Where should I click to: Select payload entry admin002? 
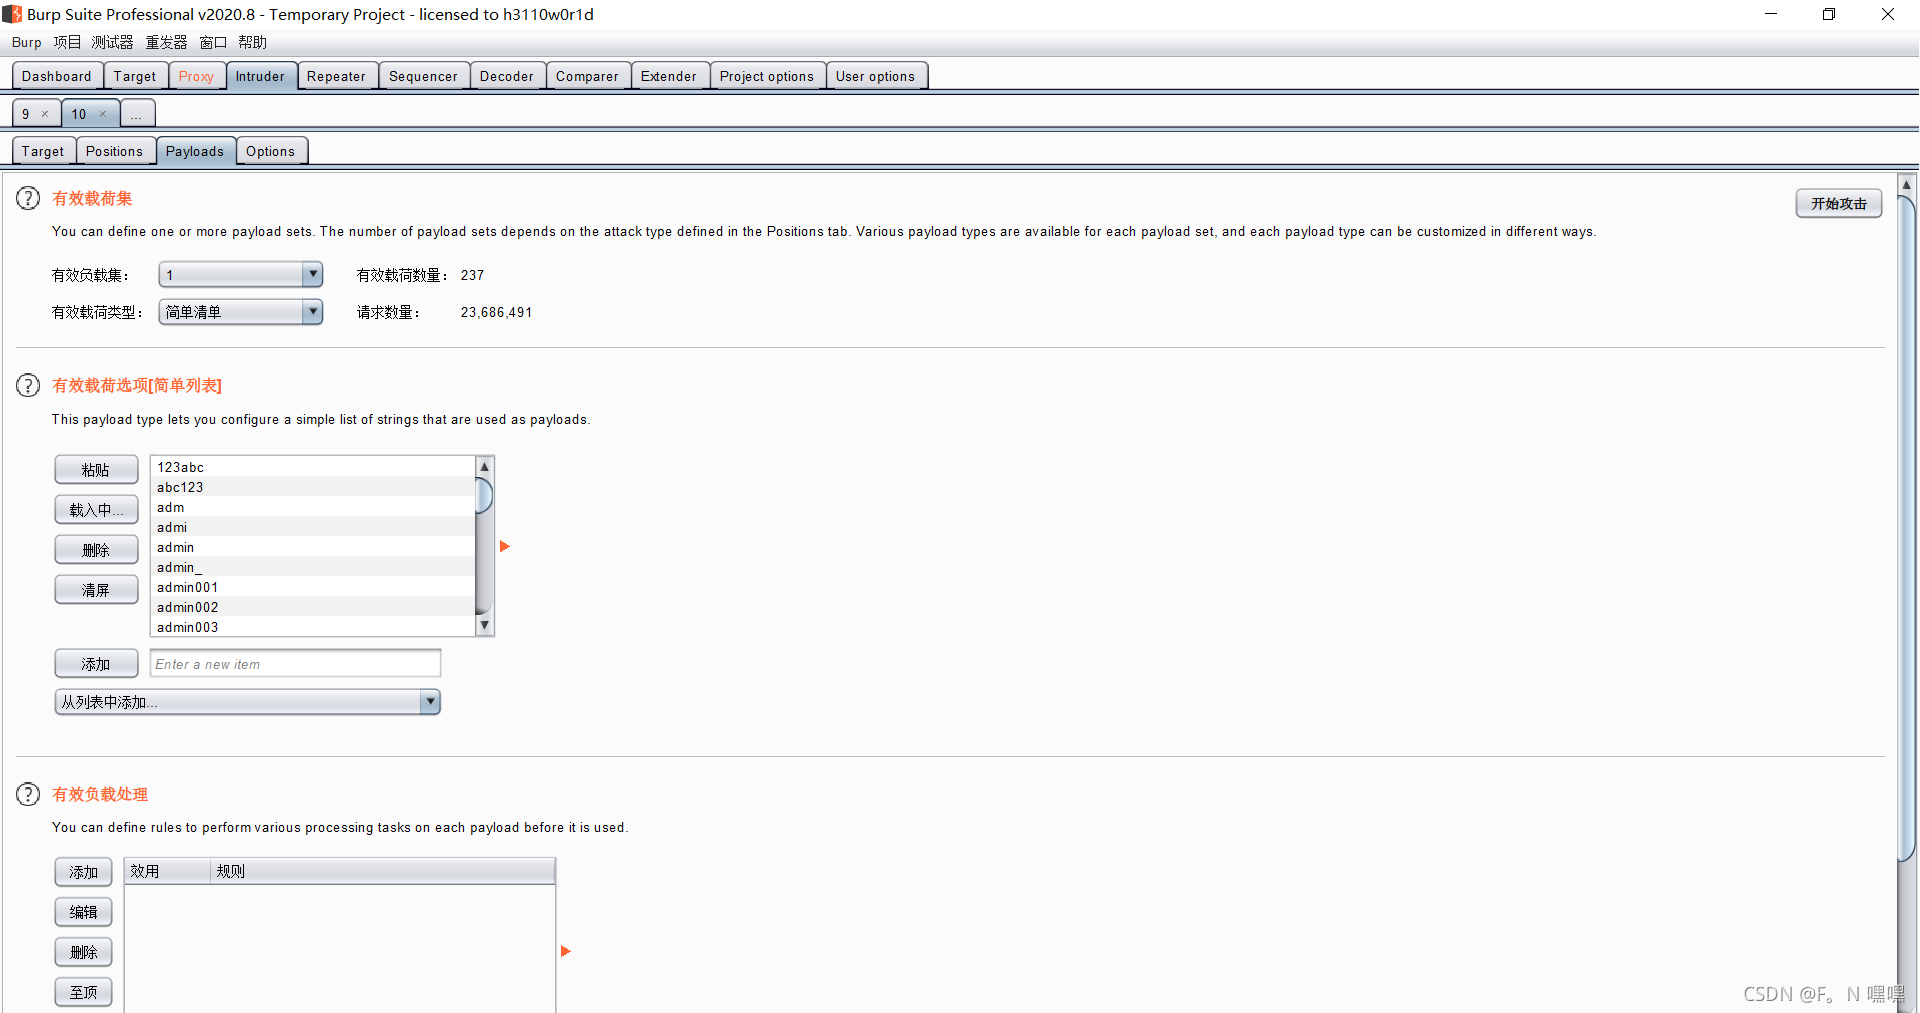coord(313,607)
